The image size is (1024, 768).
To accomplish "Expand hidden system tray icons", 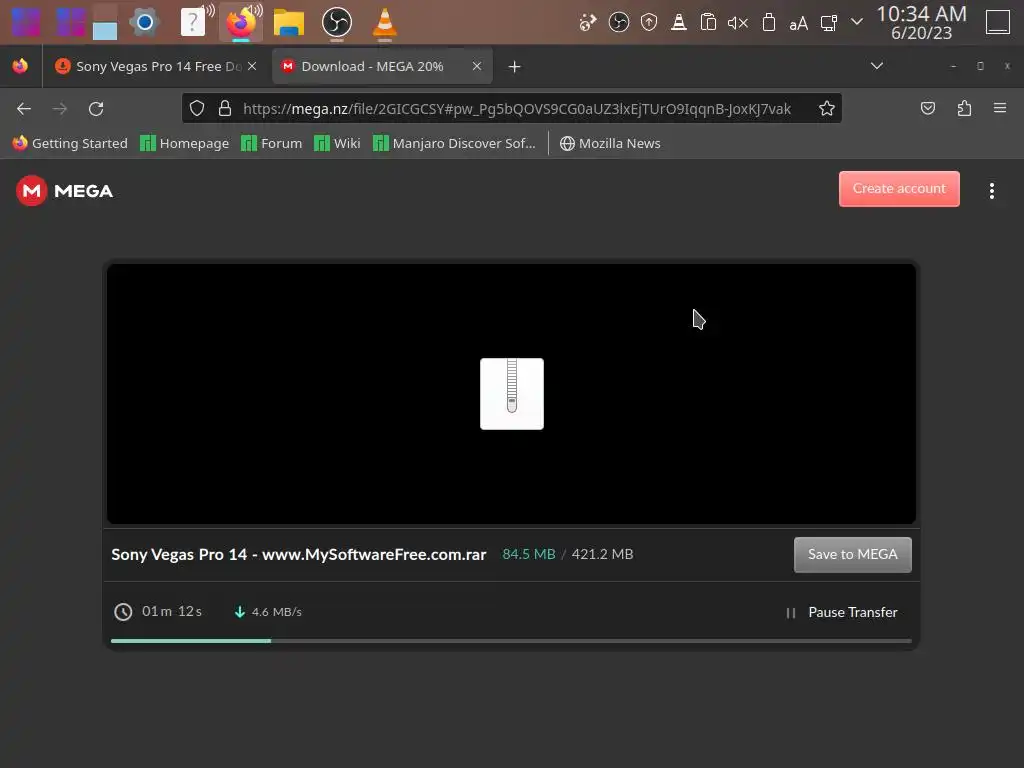I will pyautogui.click(x=857, y=22).
